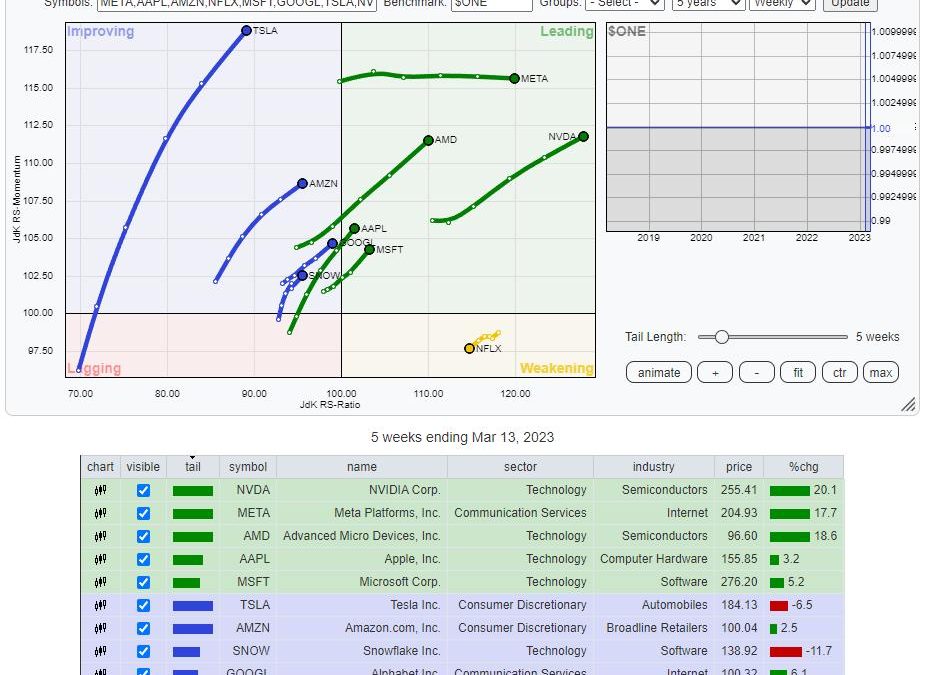The height and width of the screenshot is (675, 925).
Task: Sort table by tail column
Action: 193,467
